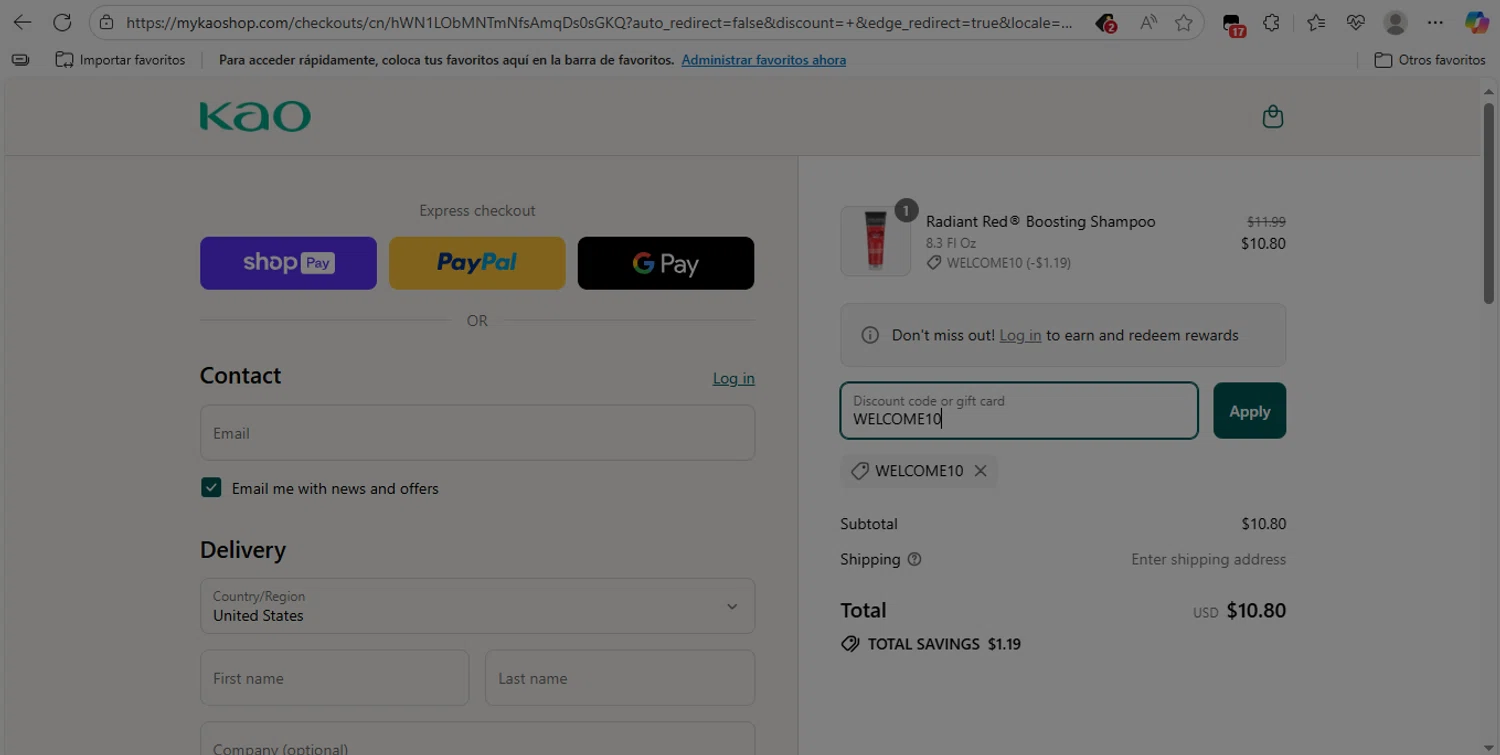Open the shopping blocker extension icon in address bar
The width and height of the screenshot is (1500, 755).
click(1106, 22)
